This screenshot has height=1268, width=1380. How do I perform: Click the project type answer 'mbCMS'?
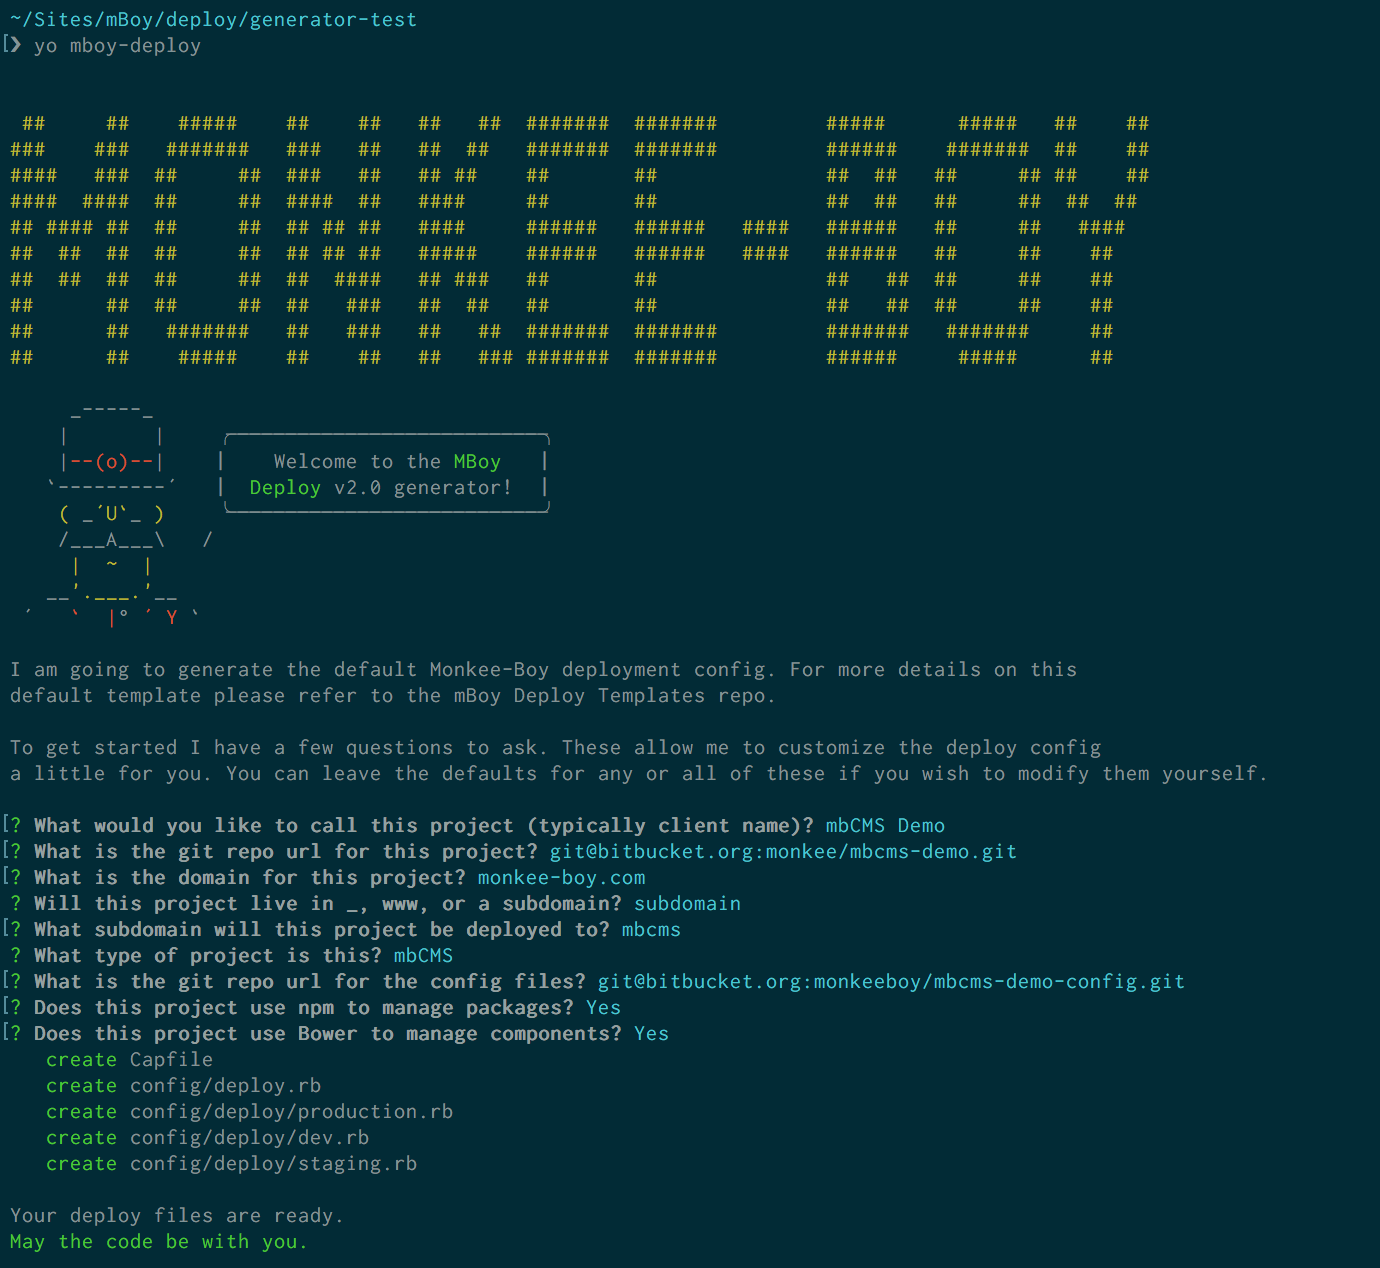click(423, 956)
